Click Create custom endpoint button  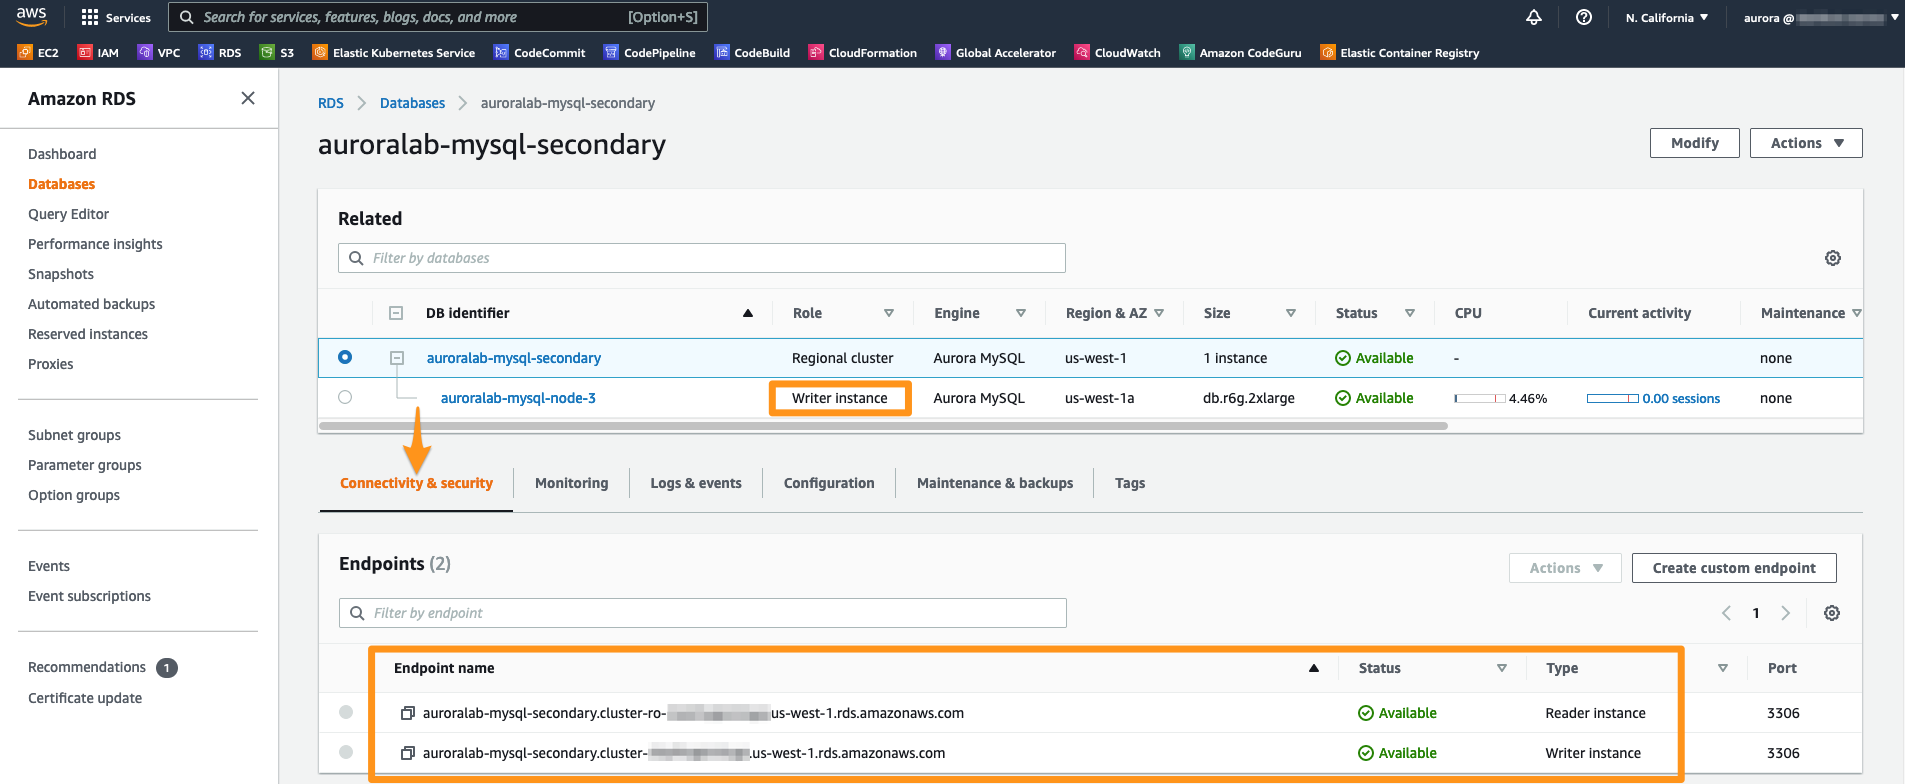tap(1734, 568)
